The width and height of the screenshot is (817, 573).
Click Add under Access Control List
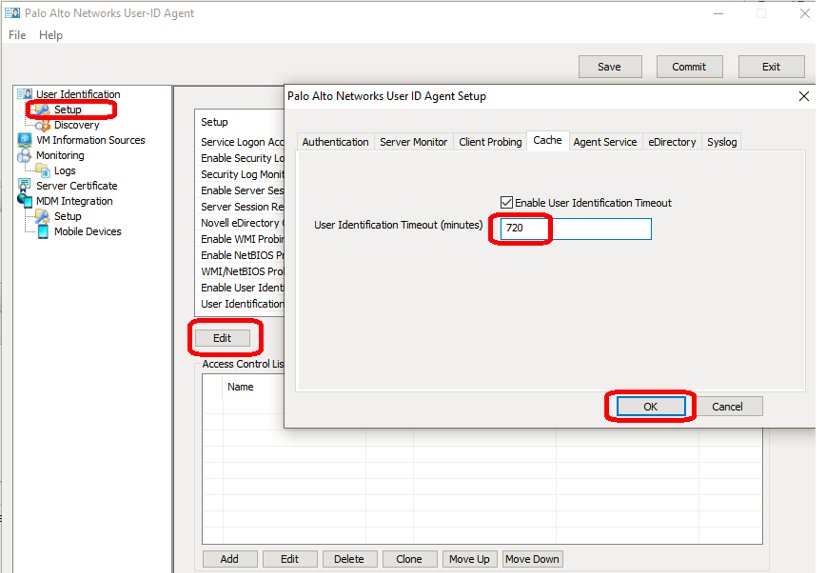(229, 559)
